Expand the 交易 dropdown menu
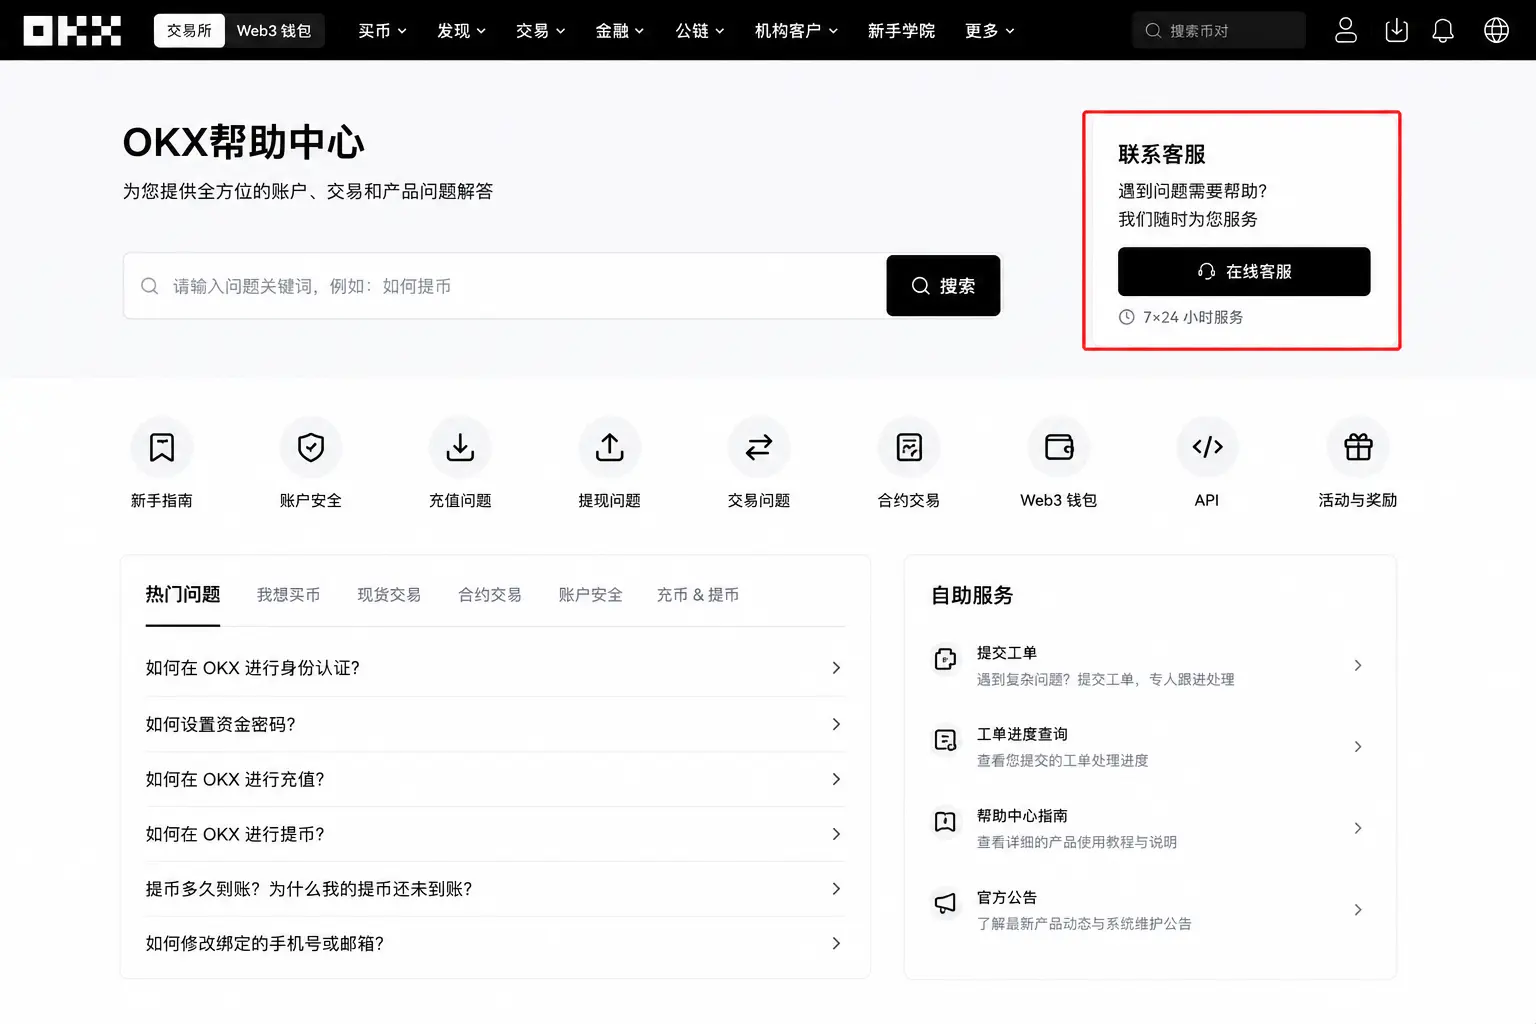 coord(540,31)
